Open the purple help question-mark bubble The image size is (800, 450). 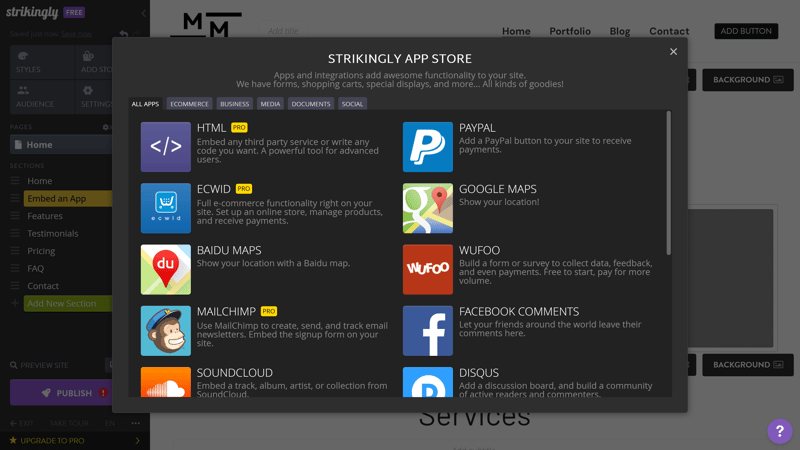coord(780,431)
